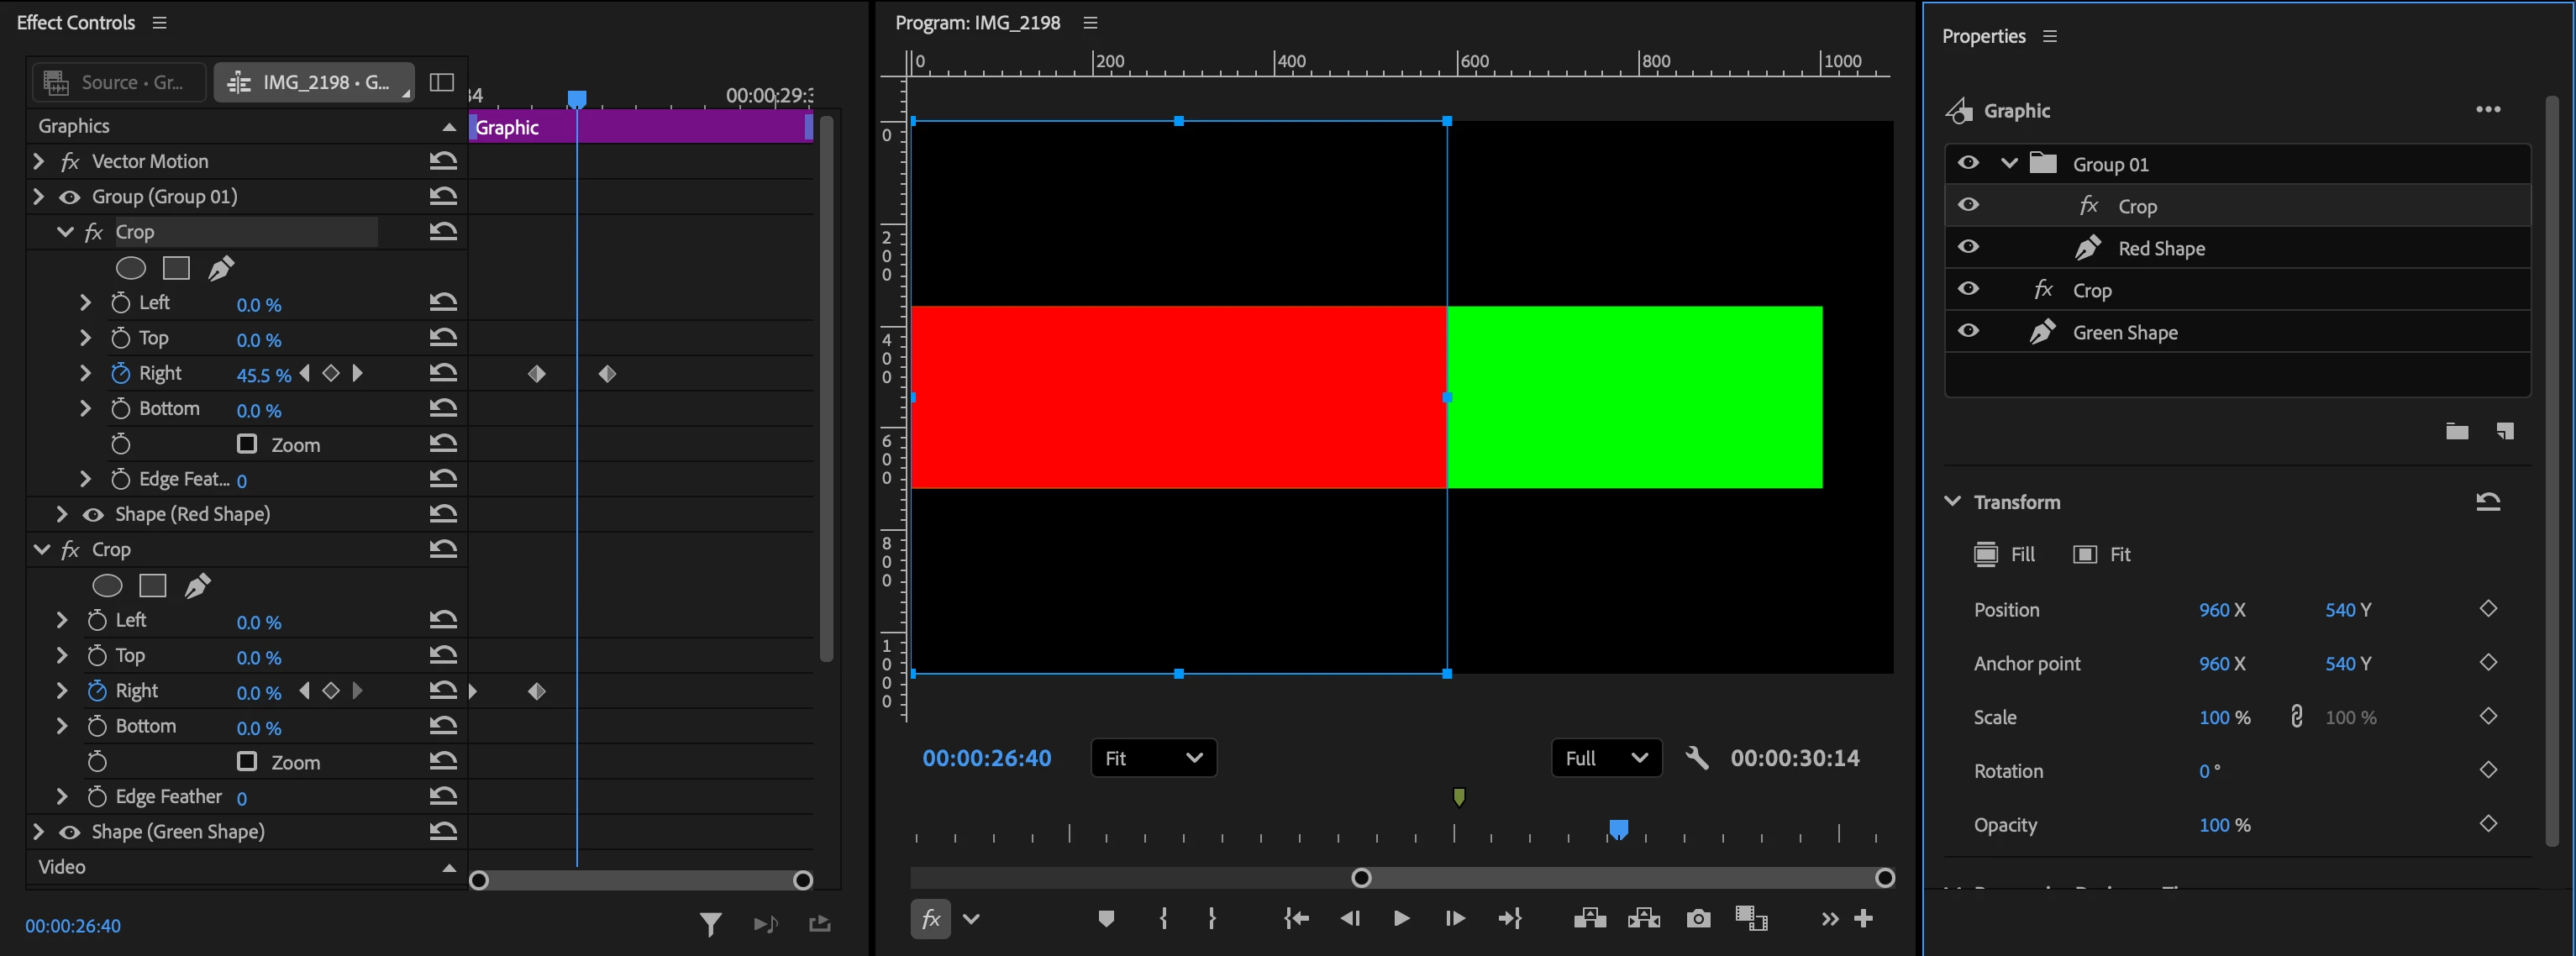Click the export icon at Effect Controls bottom
The image size is (2576, 956).
(x=820, y=924)
